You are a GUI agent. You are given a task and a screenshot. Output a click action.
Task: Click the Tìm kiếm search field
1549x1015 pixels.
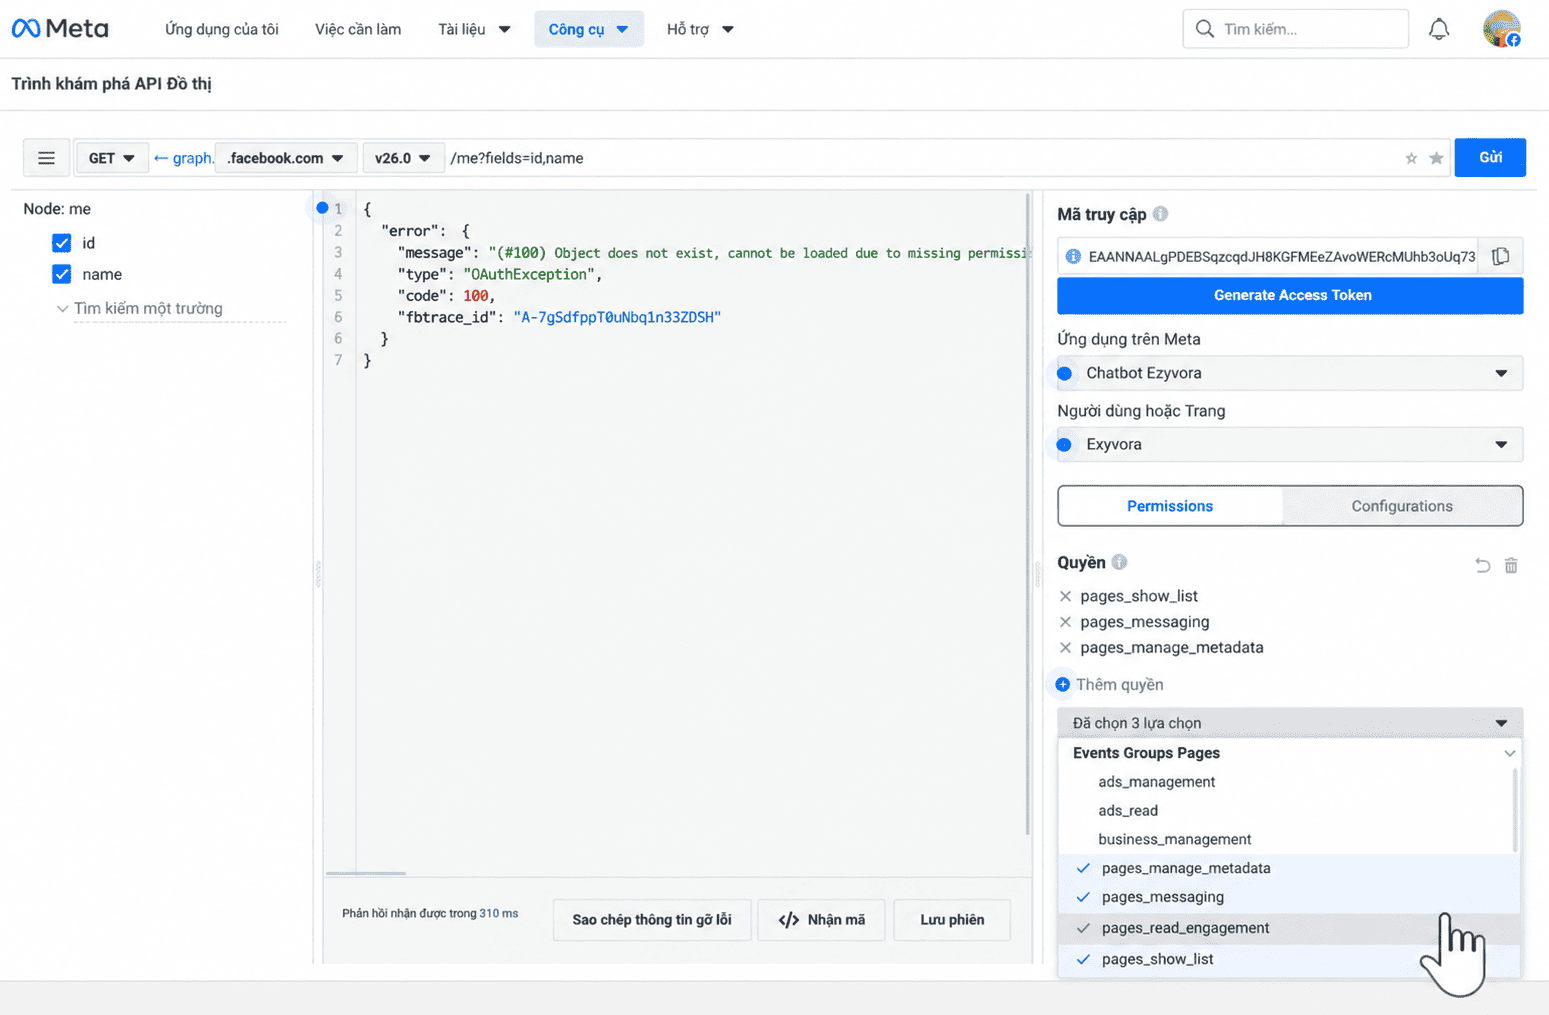tap(1296, 29)
